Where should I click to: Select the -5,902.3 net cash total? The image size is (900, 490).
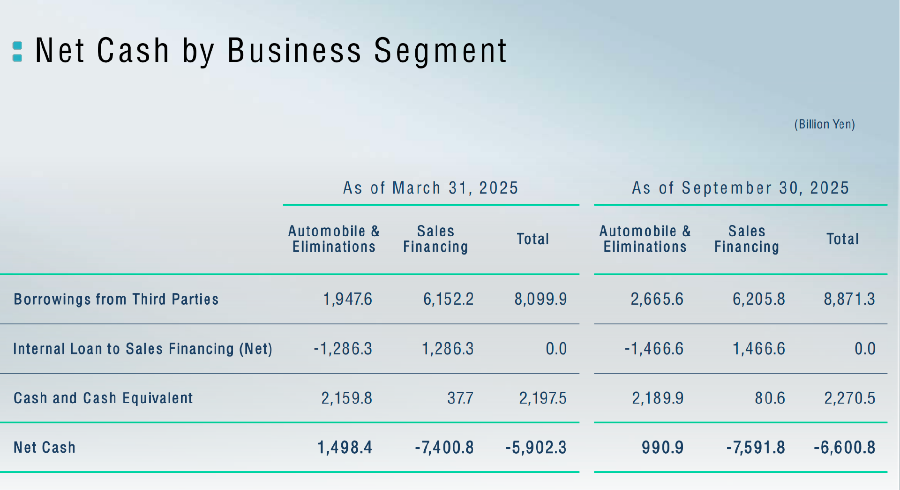pyautogui.click(x=536, y=447)
